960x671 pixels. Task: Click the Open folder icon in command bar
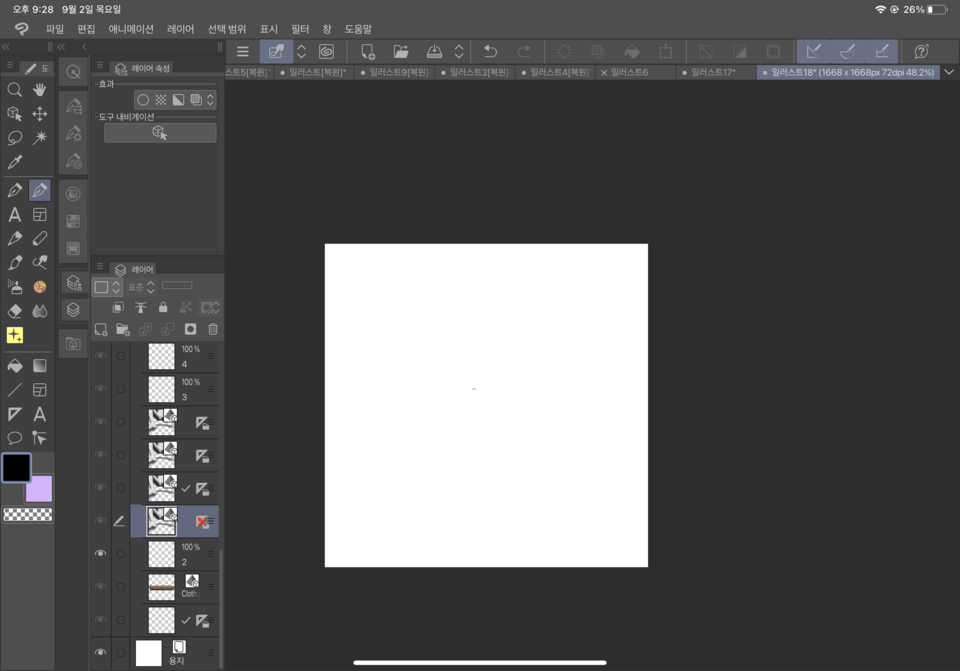pos(401,51)
